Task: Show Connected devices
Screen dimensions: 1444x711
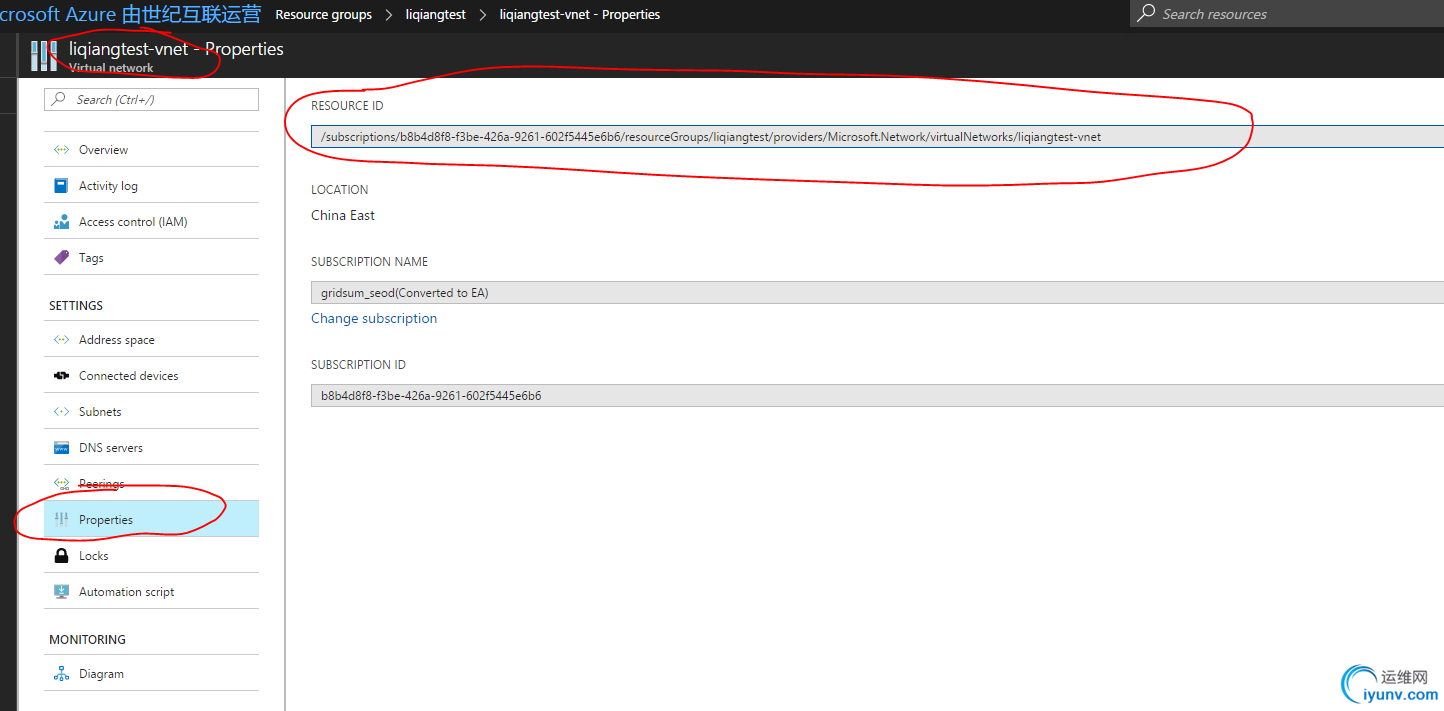Action: 151,376
